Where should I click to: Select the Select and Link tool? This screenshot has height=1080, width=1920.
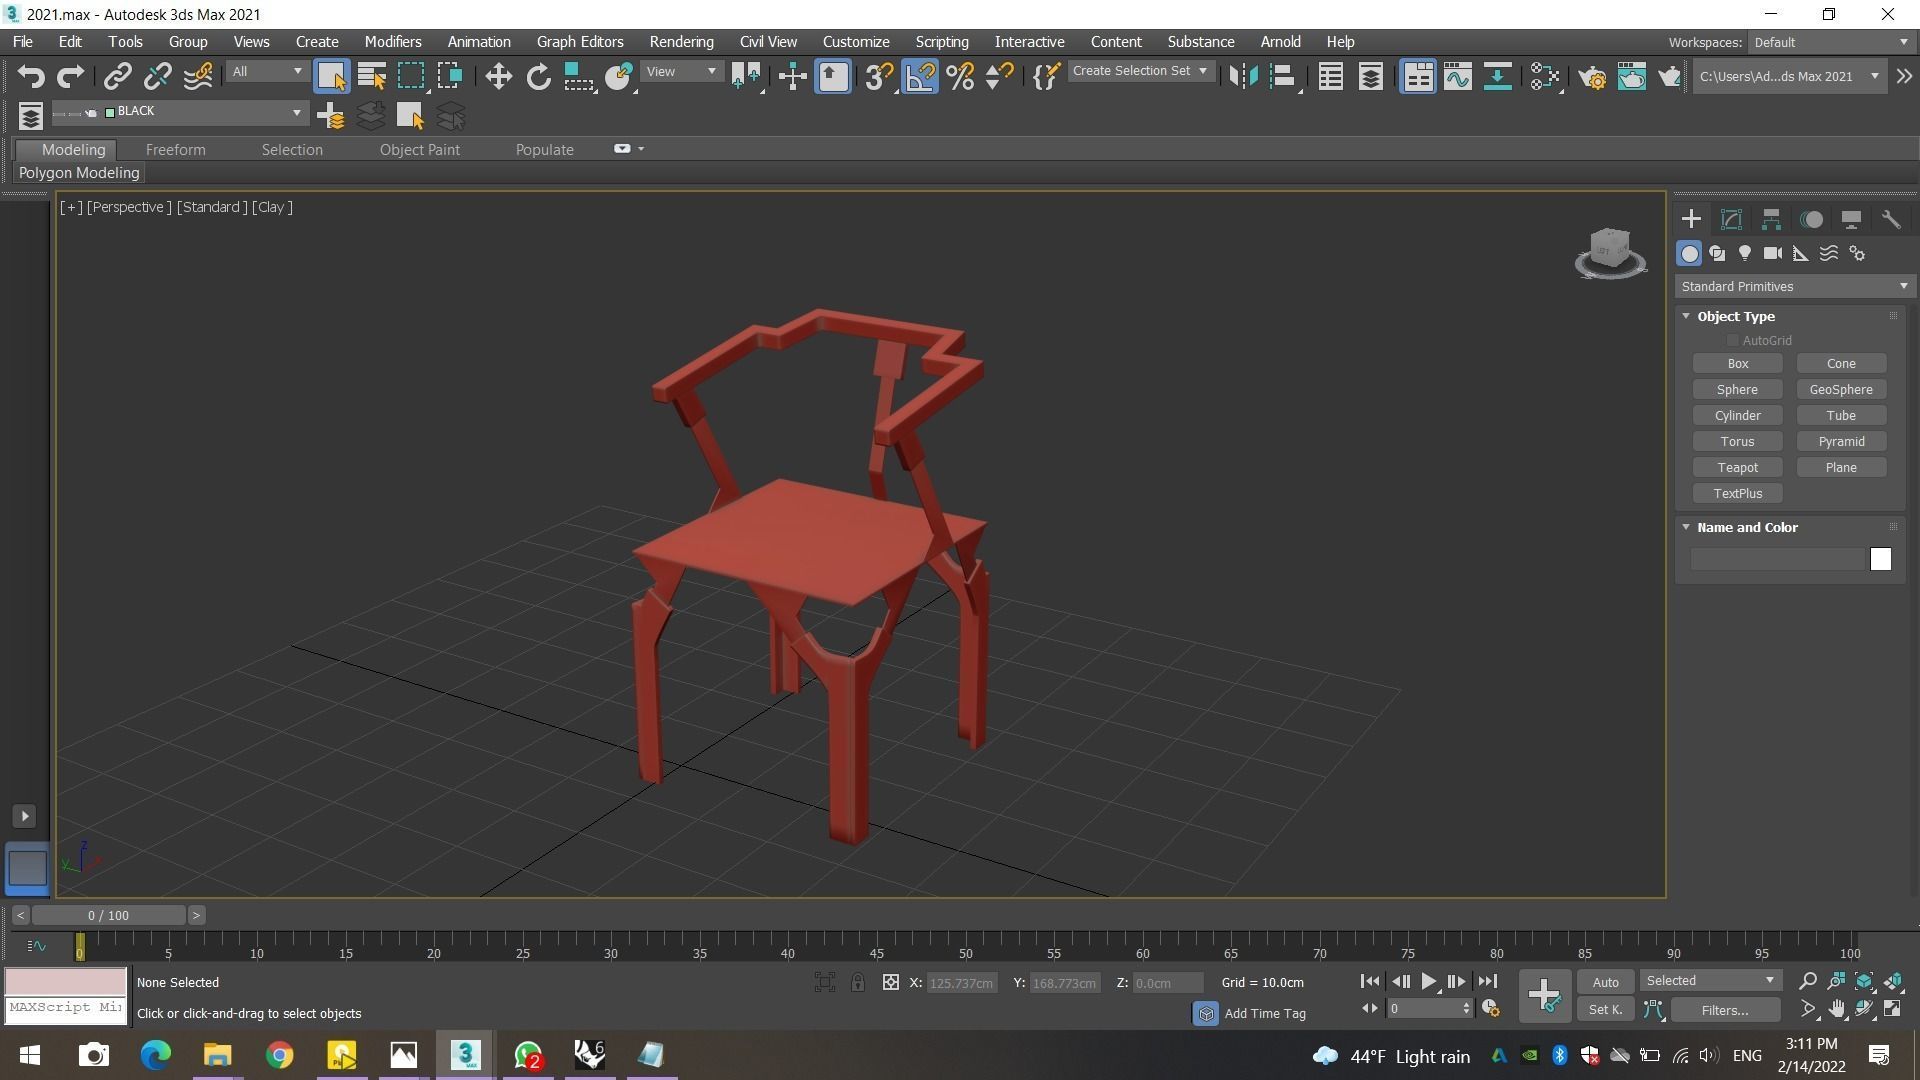[117, 77]
